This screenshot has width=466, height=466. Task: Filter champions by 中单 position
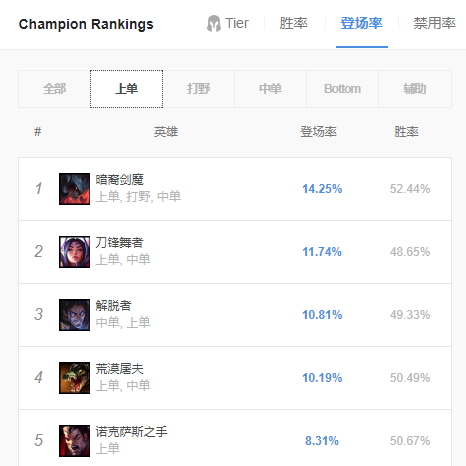pyautogui.click(x=270, y=89)
